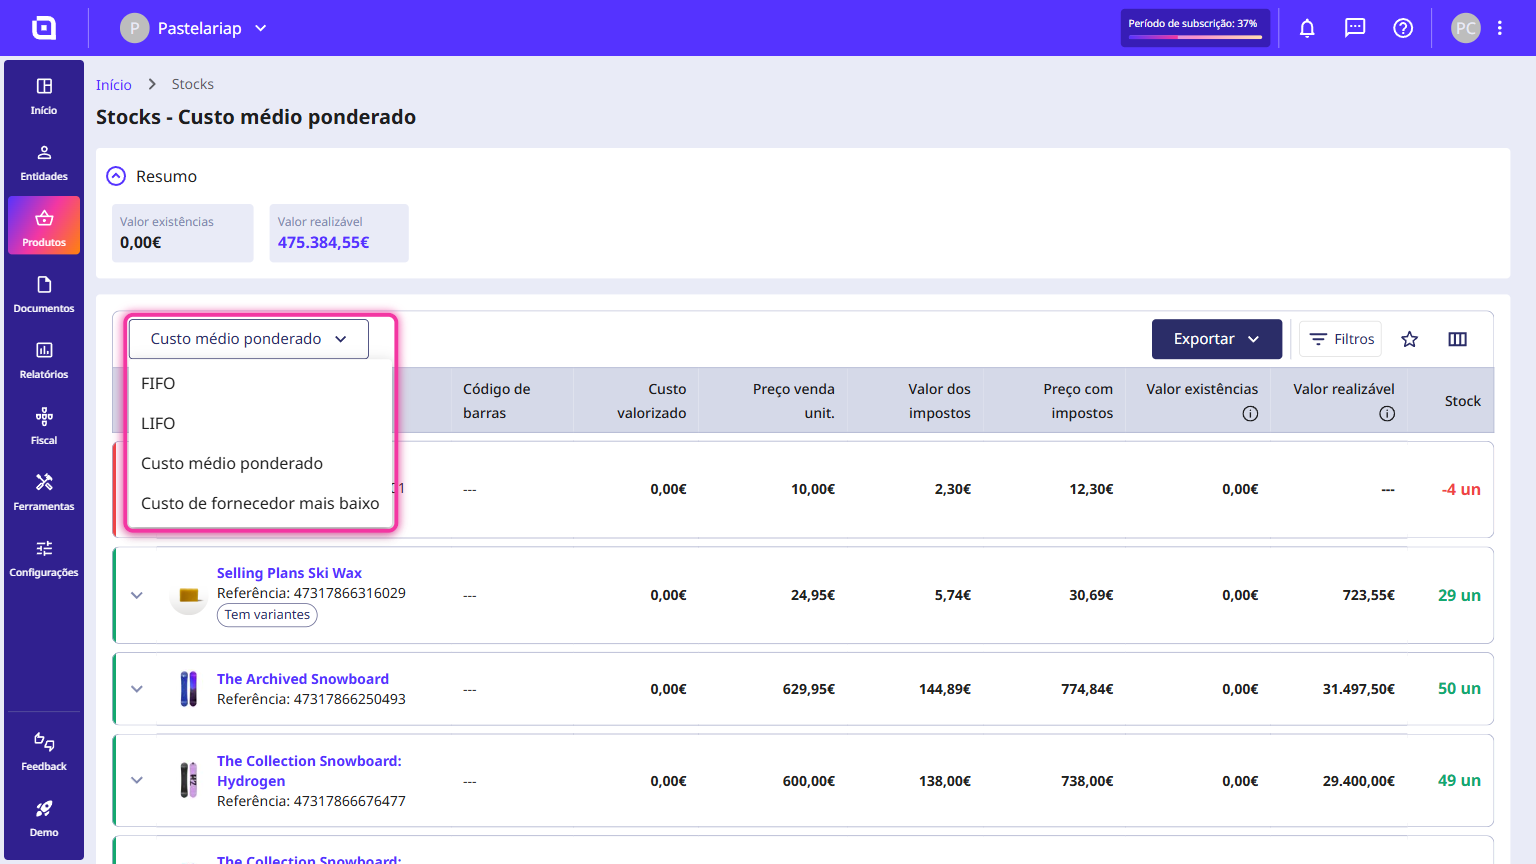Open Configurações in the sidebar
The width and height of the screenshot is (1536, 864).
point(44,559)
